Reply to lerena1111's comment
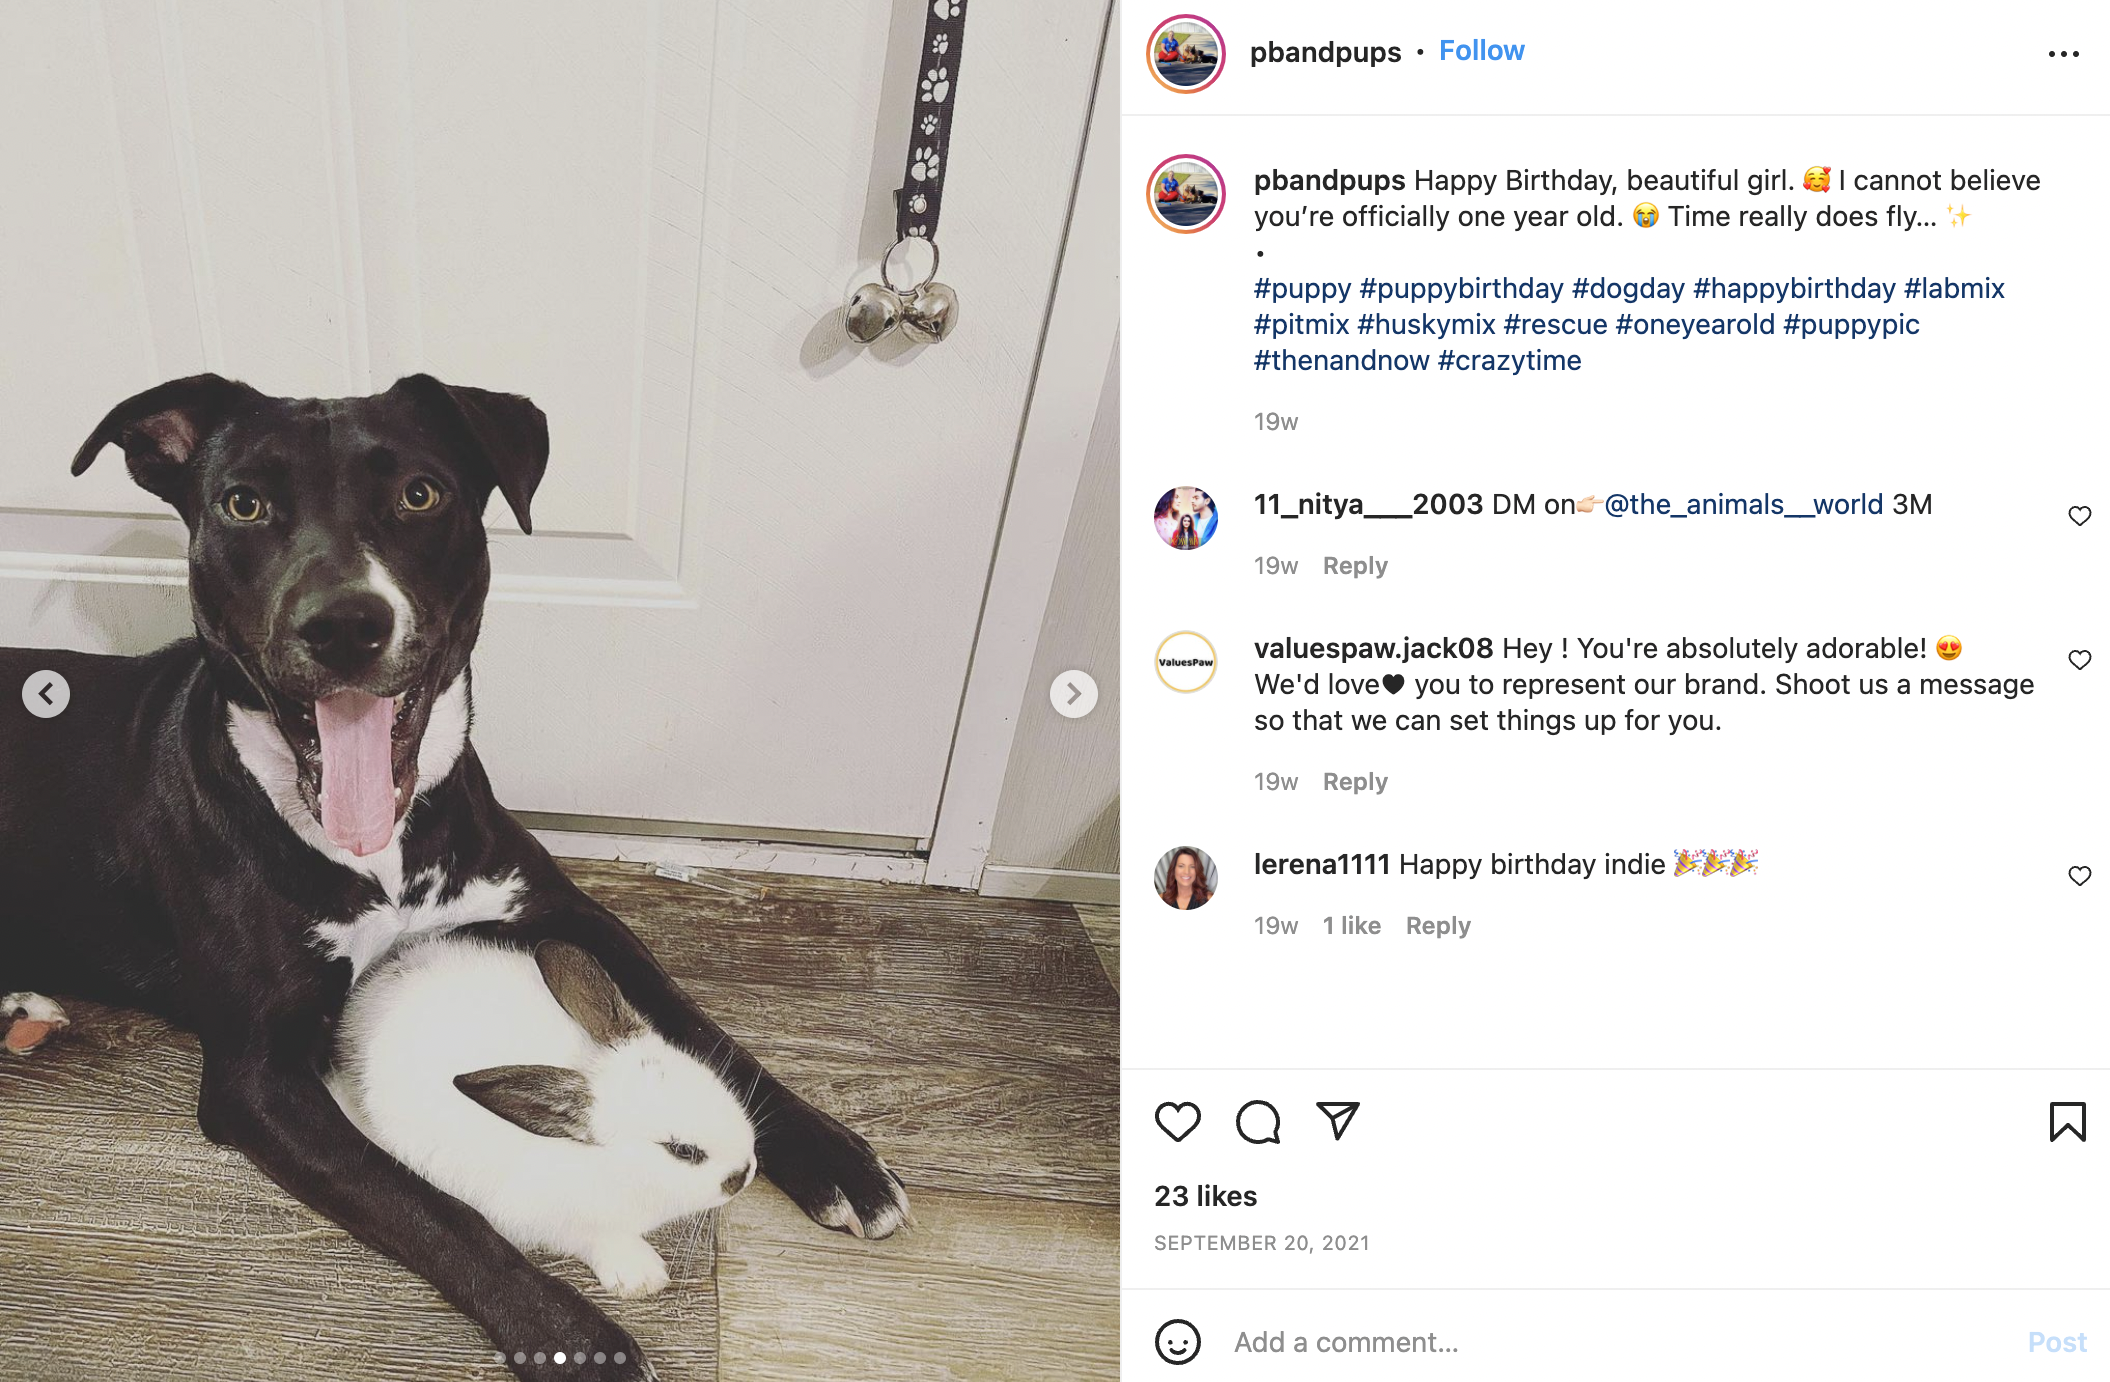 [1438, 926]
